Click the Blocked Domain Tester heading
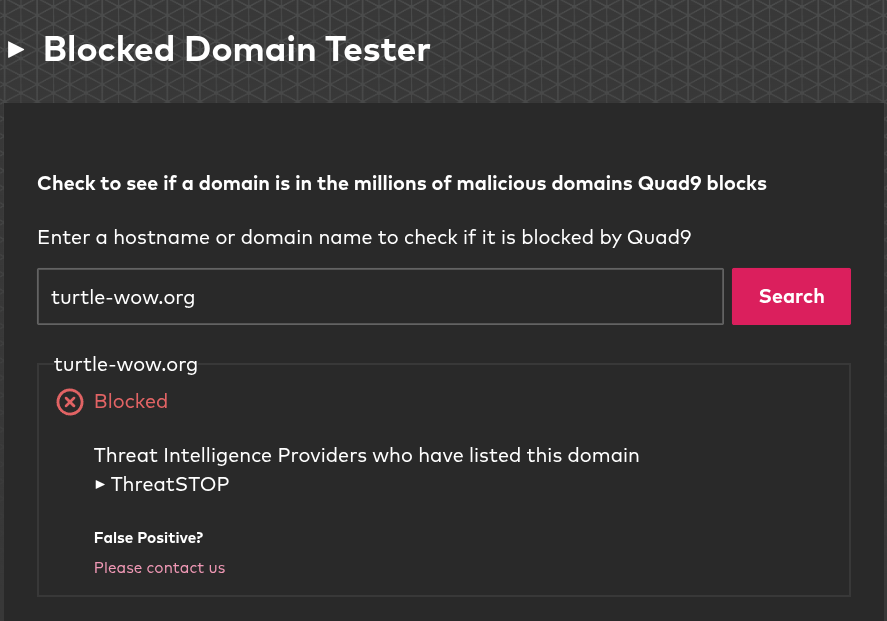The image size is (887, 621). 236,49
